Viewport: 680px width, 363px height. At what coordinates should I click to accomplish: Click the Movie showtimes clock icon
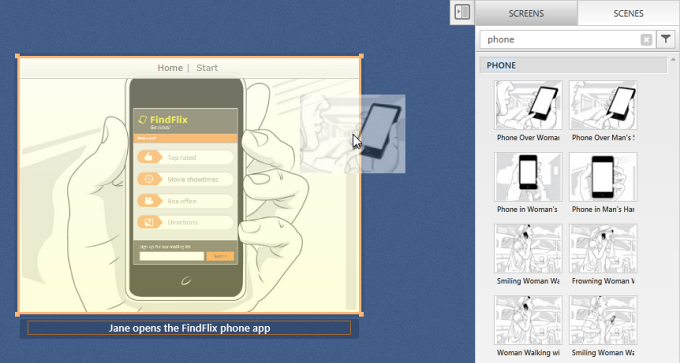coord(148,179)
